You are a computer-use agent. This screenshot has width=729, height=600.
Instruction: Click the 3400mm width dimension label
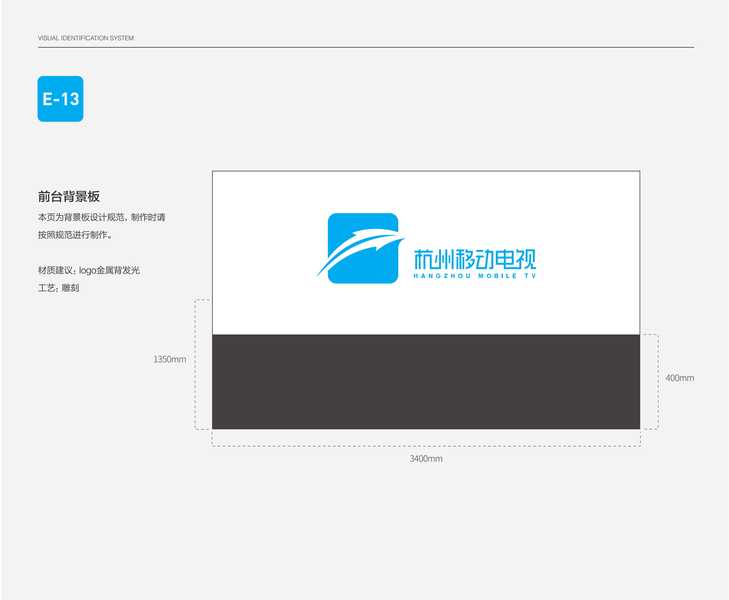pos(426,459)
